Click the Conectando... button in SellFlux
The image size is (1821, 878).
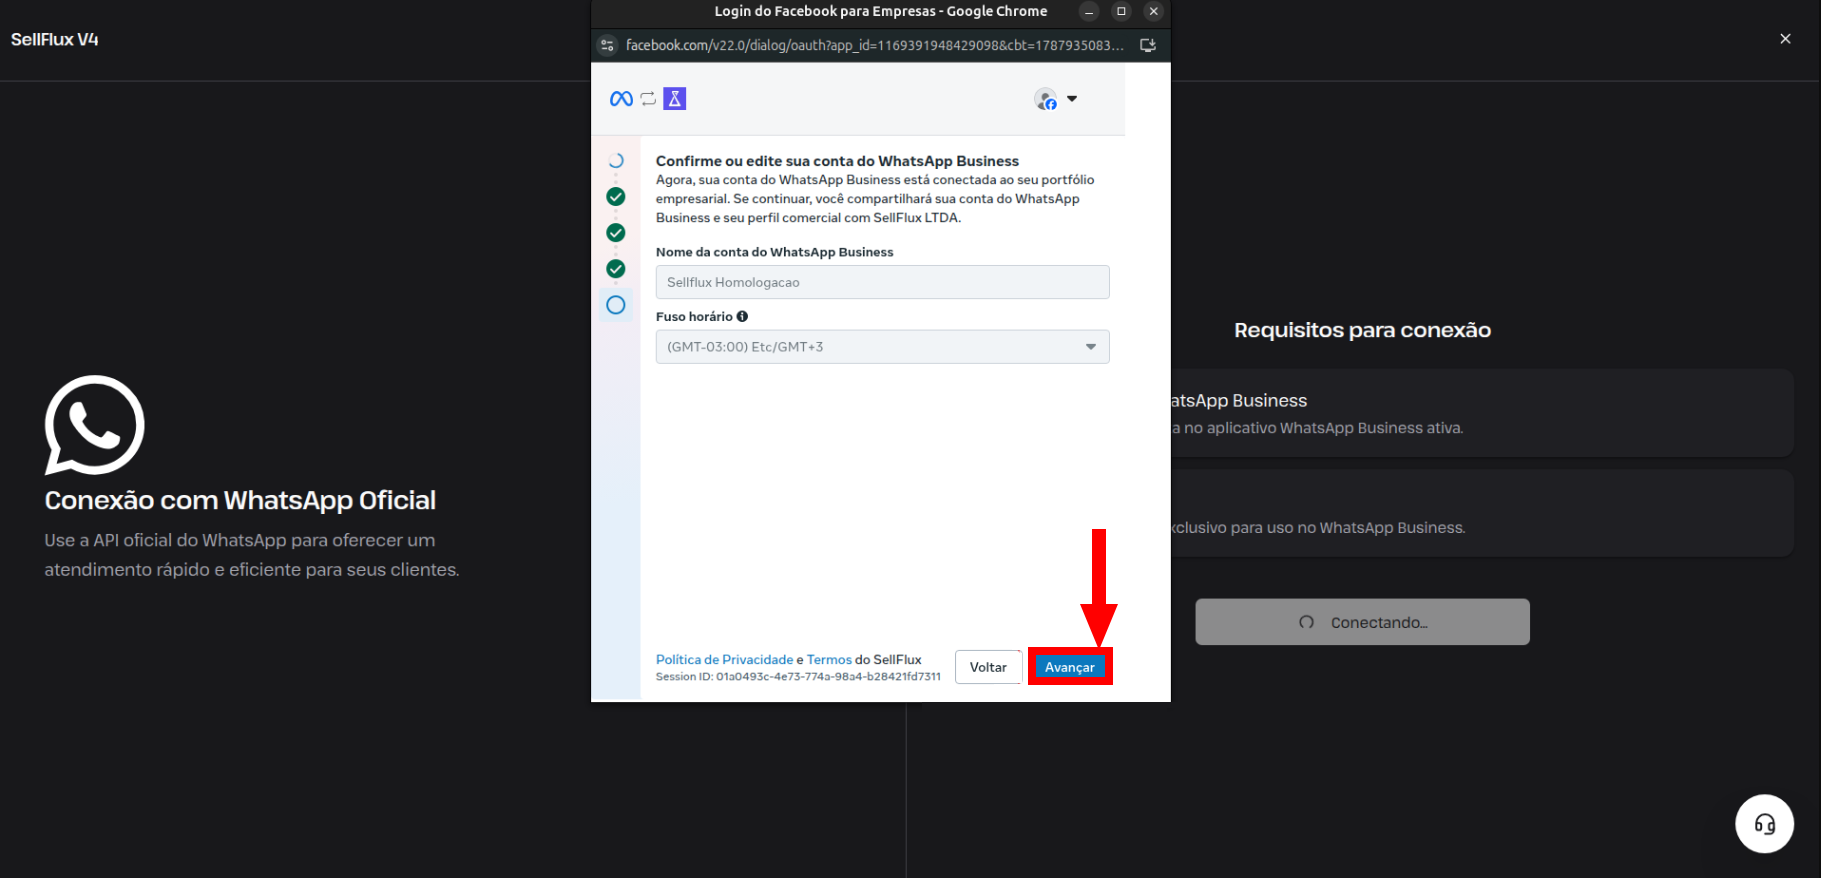point(1362,622)
